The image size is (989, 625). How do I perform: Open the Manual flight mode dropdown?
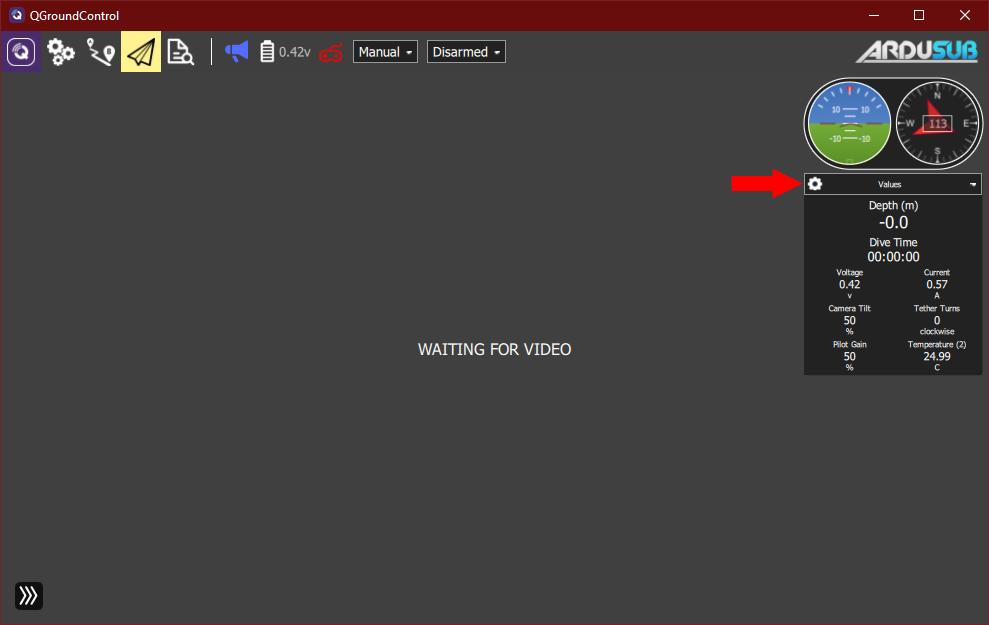tap(385, 52)
